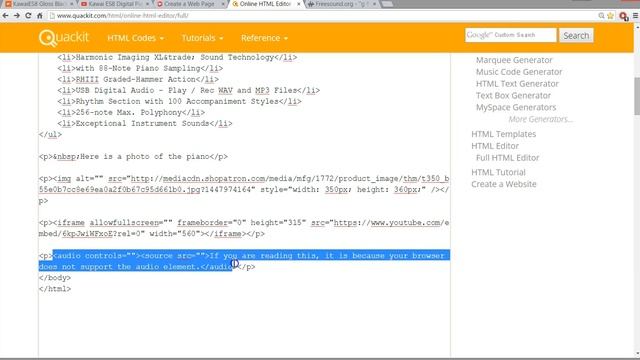Image resolution: width=640 pixels, height=360 pixels.
Task: Open the Music Code Generator link
Action: [519, 72]
